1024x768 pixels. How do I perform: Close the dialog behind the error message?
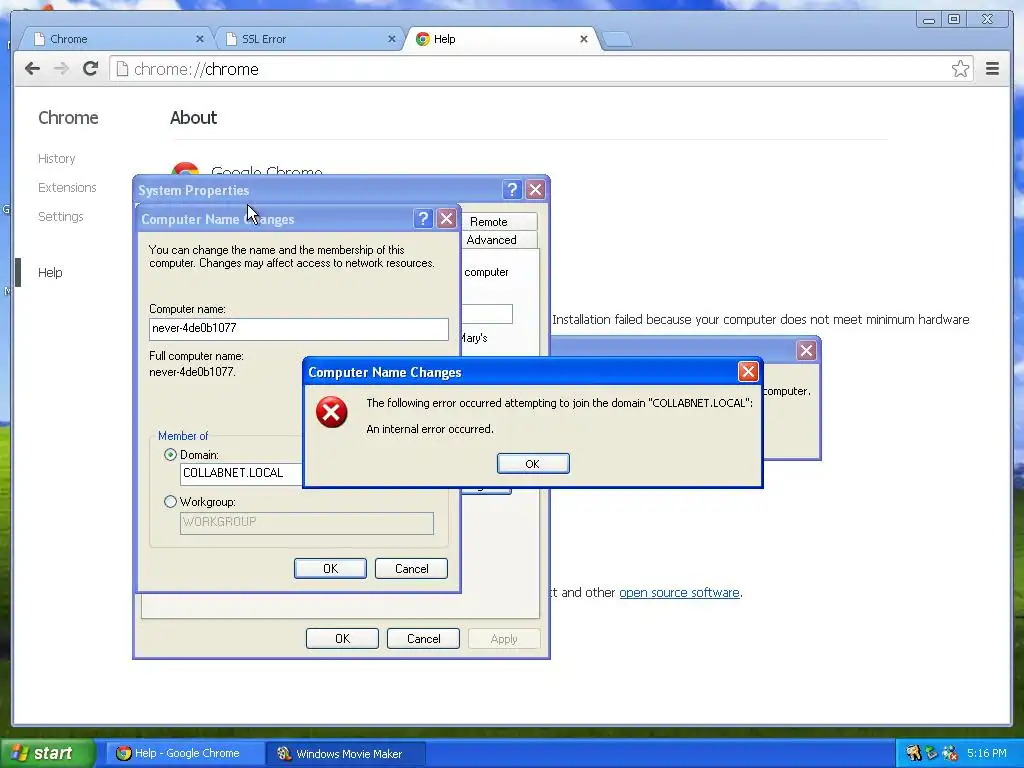tap(807, 351)
